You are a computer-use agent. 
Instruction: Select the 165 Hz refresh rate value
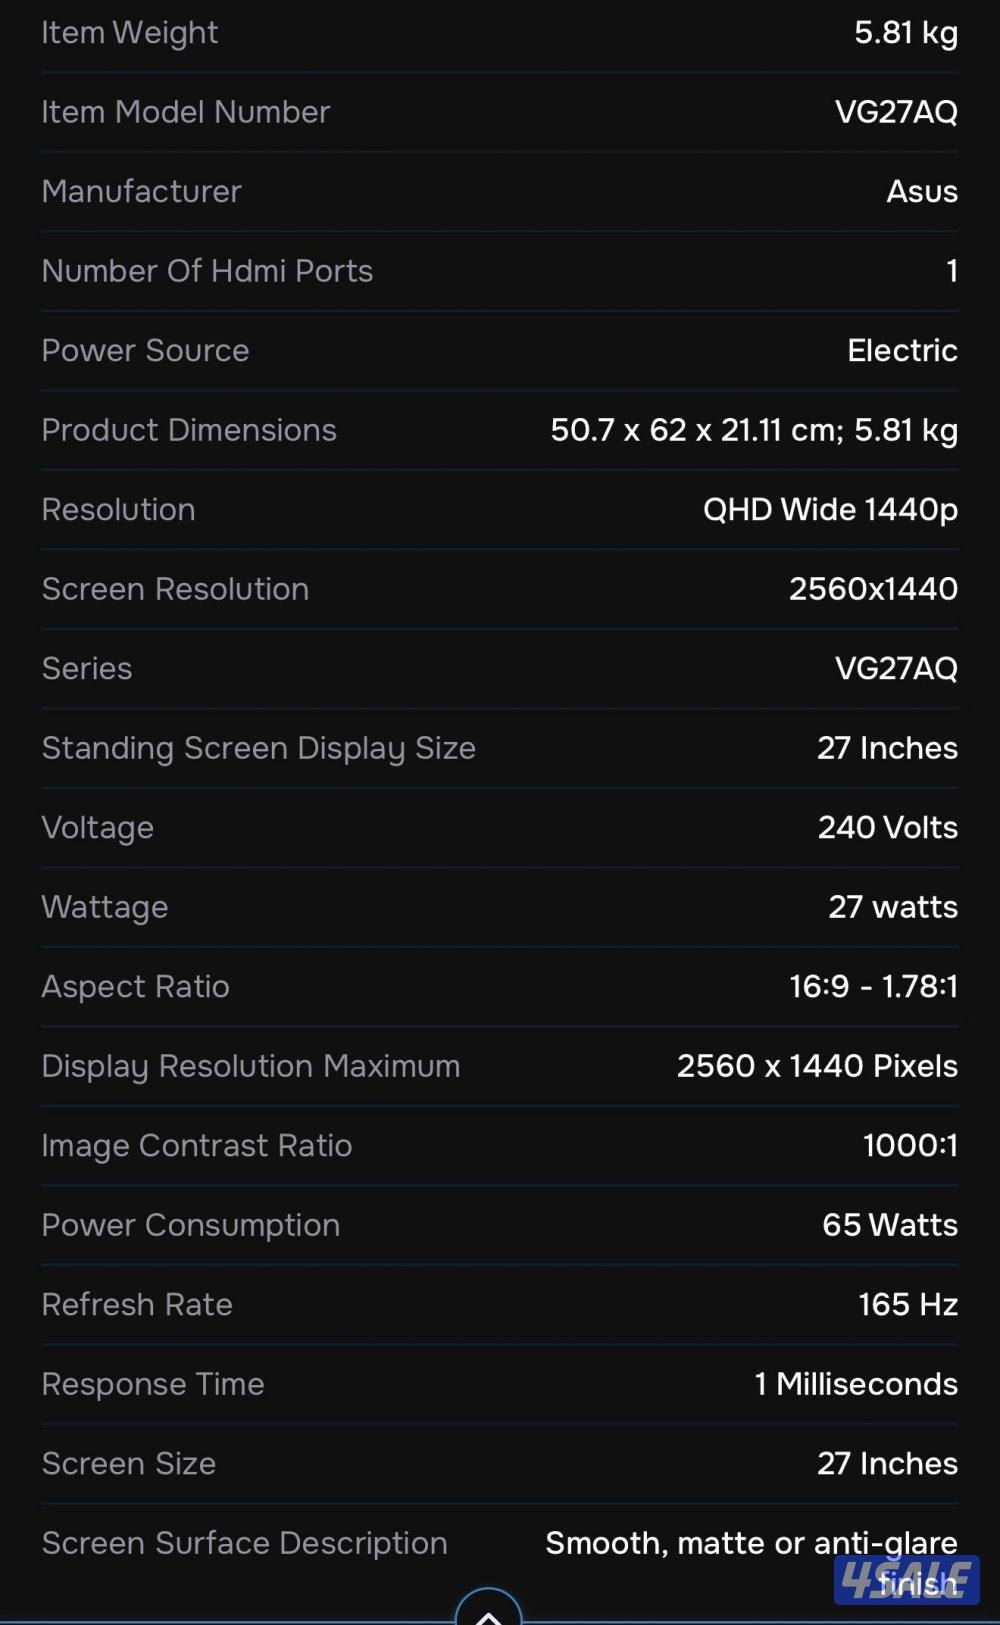click(x=908, y=1304)
